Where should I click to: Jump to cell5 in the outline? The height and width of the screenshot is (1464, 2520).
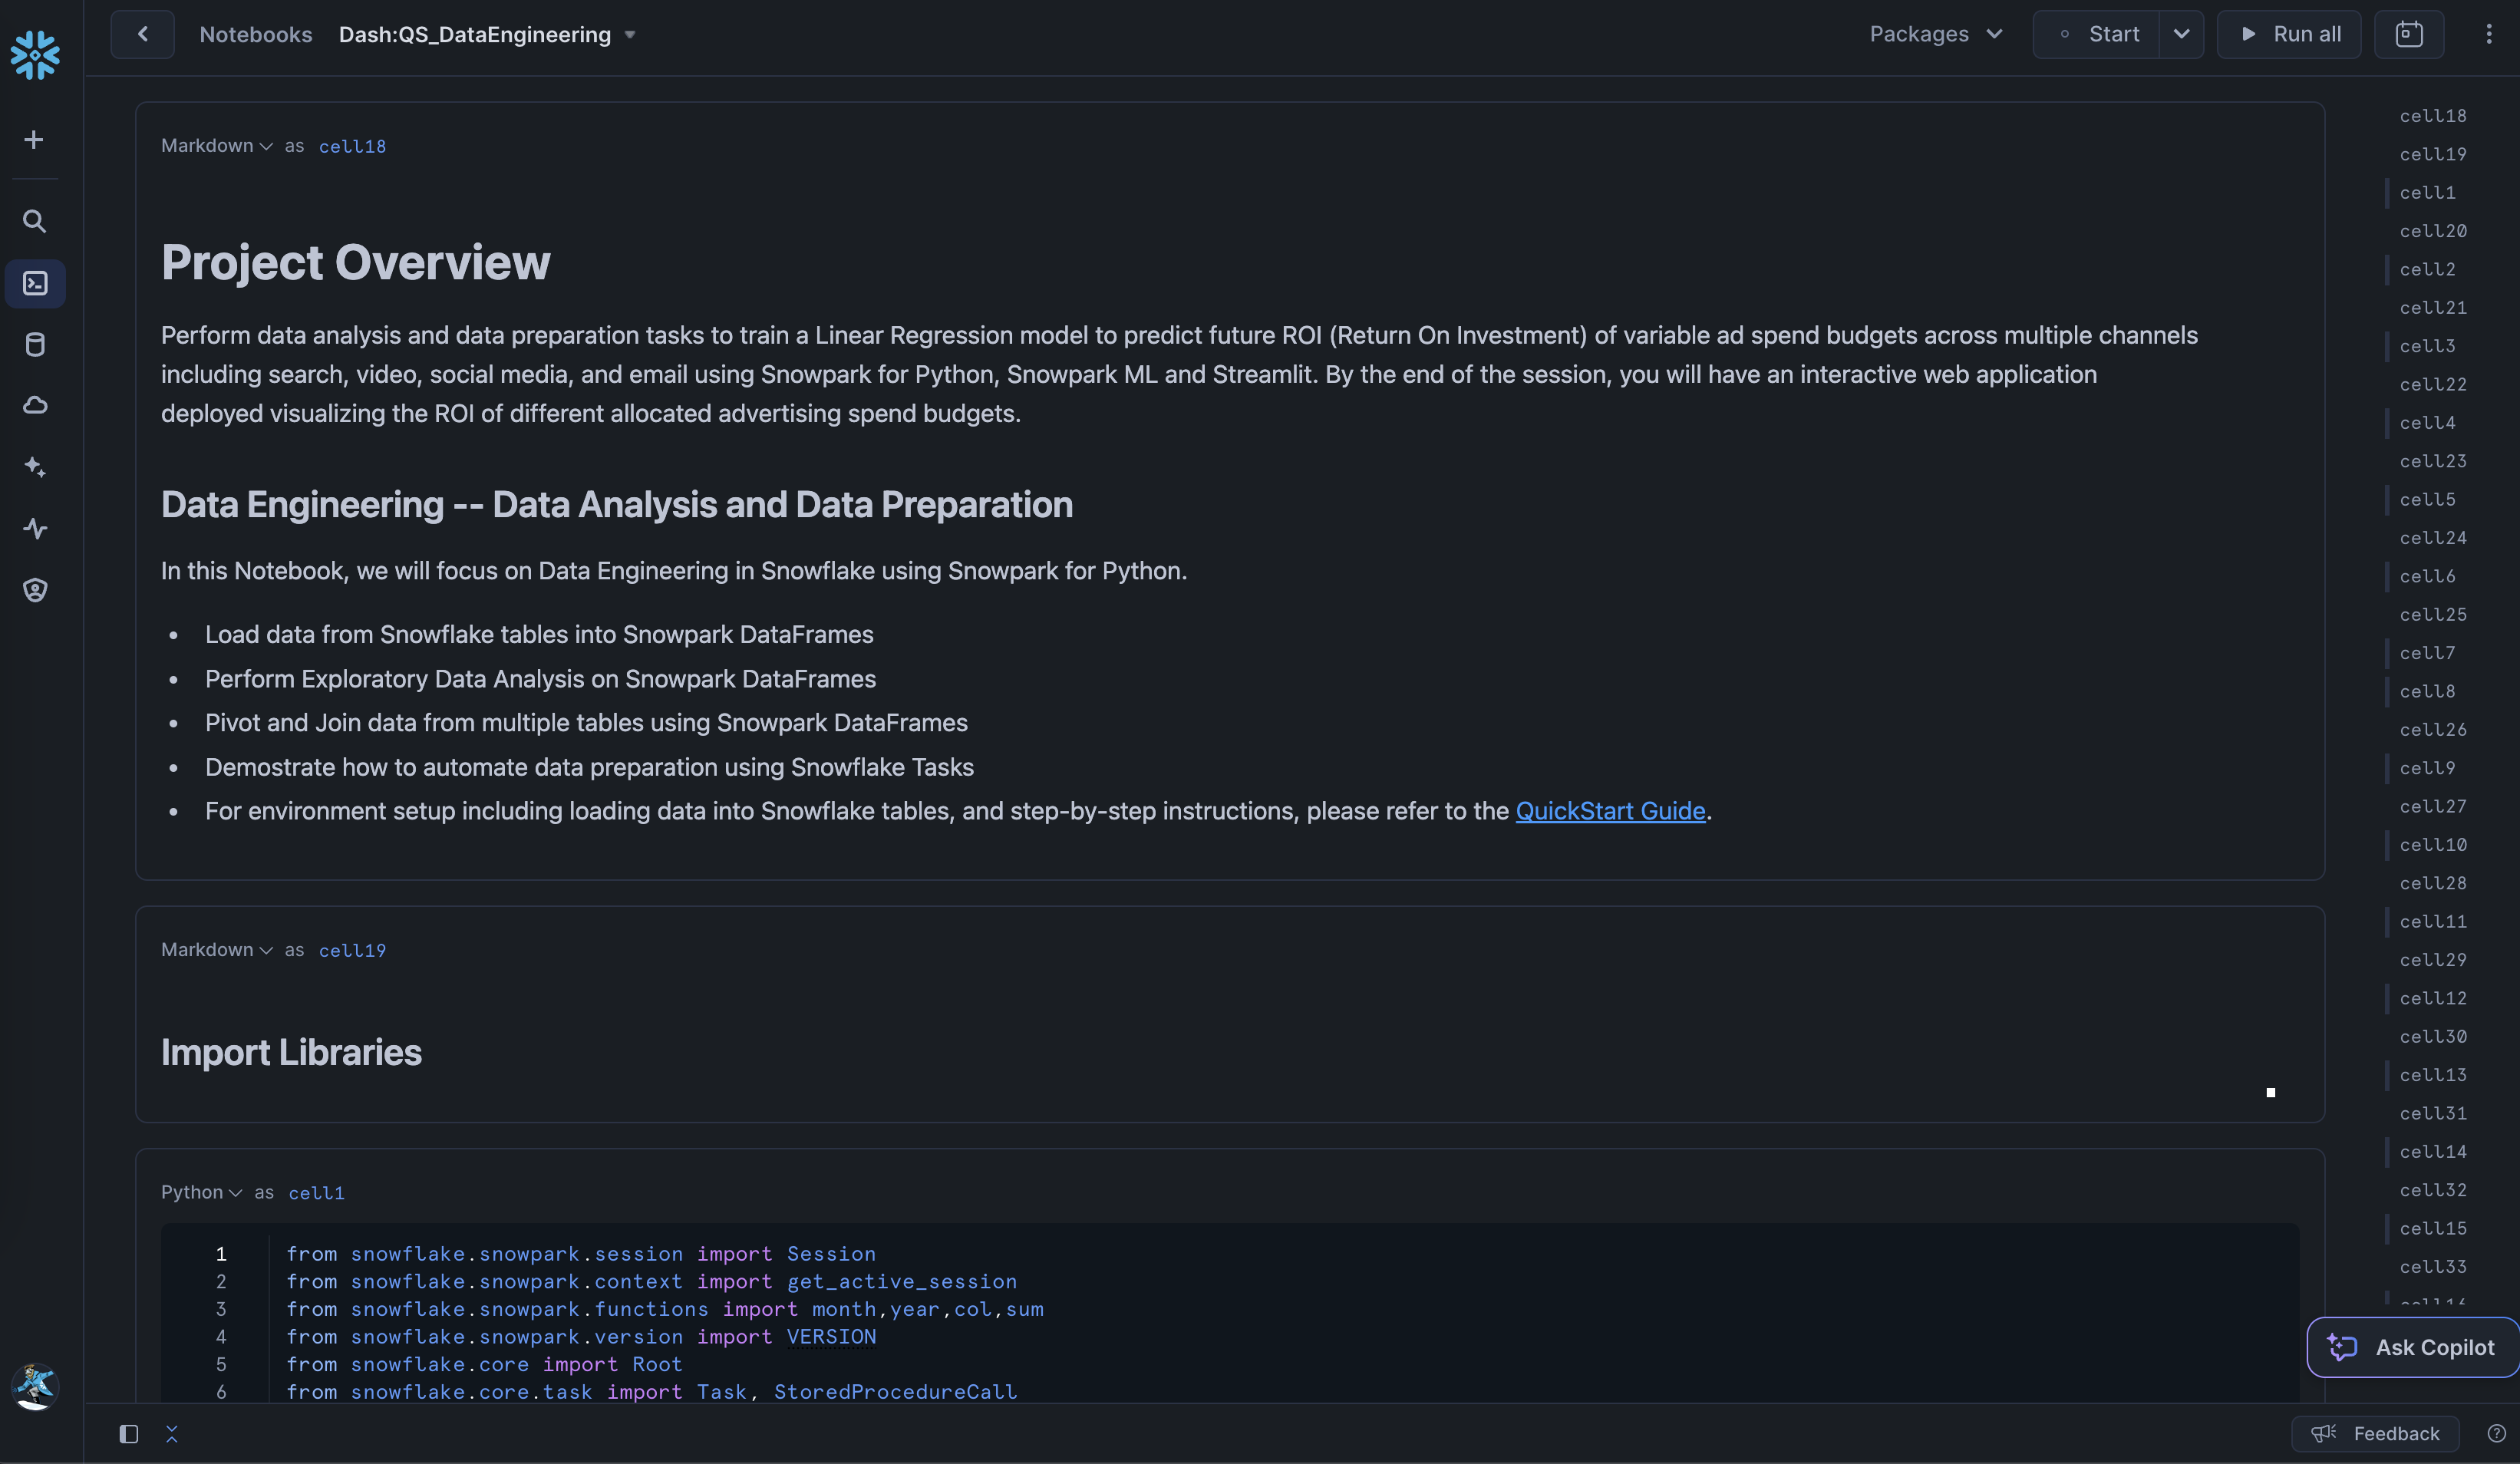[2427, 499]
